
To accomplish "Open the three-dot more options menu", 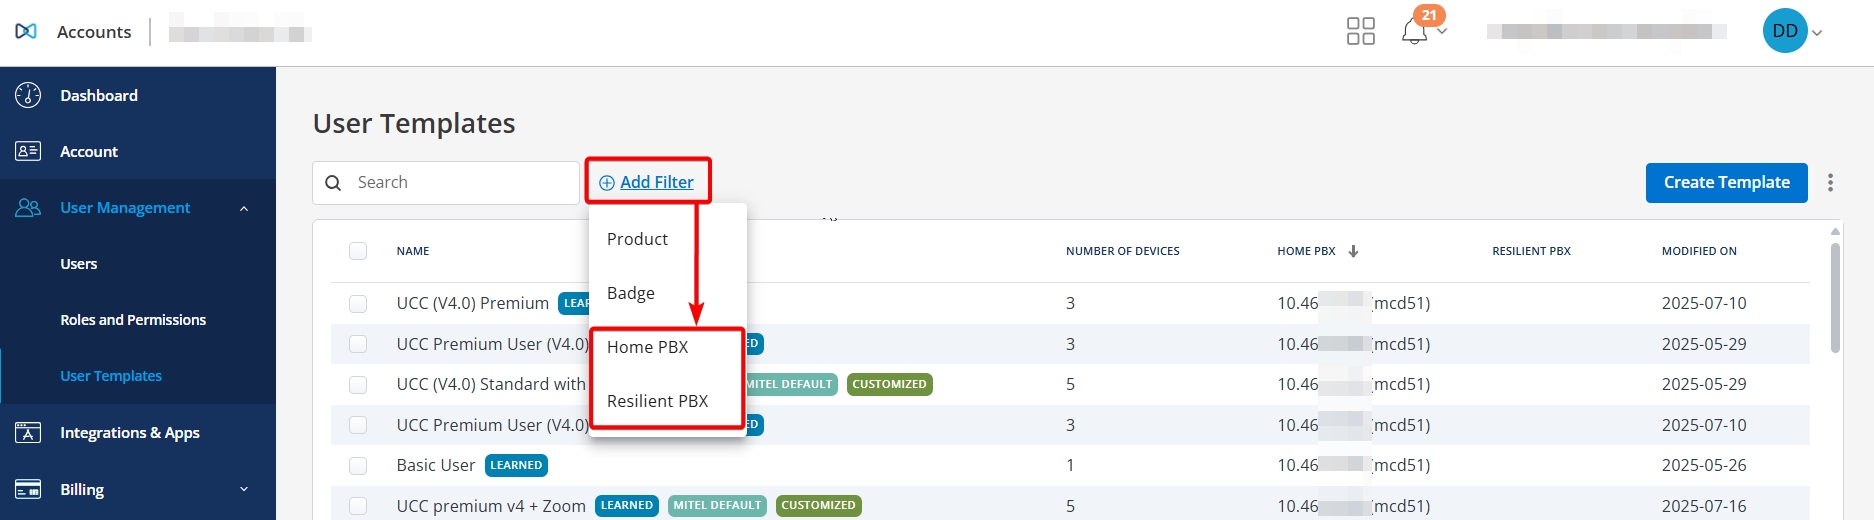I will coord(1830,182).
